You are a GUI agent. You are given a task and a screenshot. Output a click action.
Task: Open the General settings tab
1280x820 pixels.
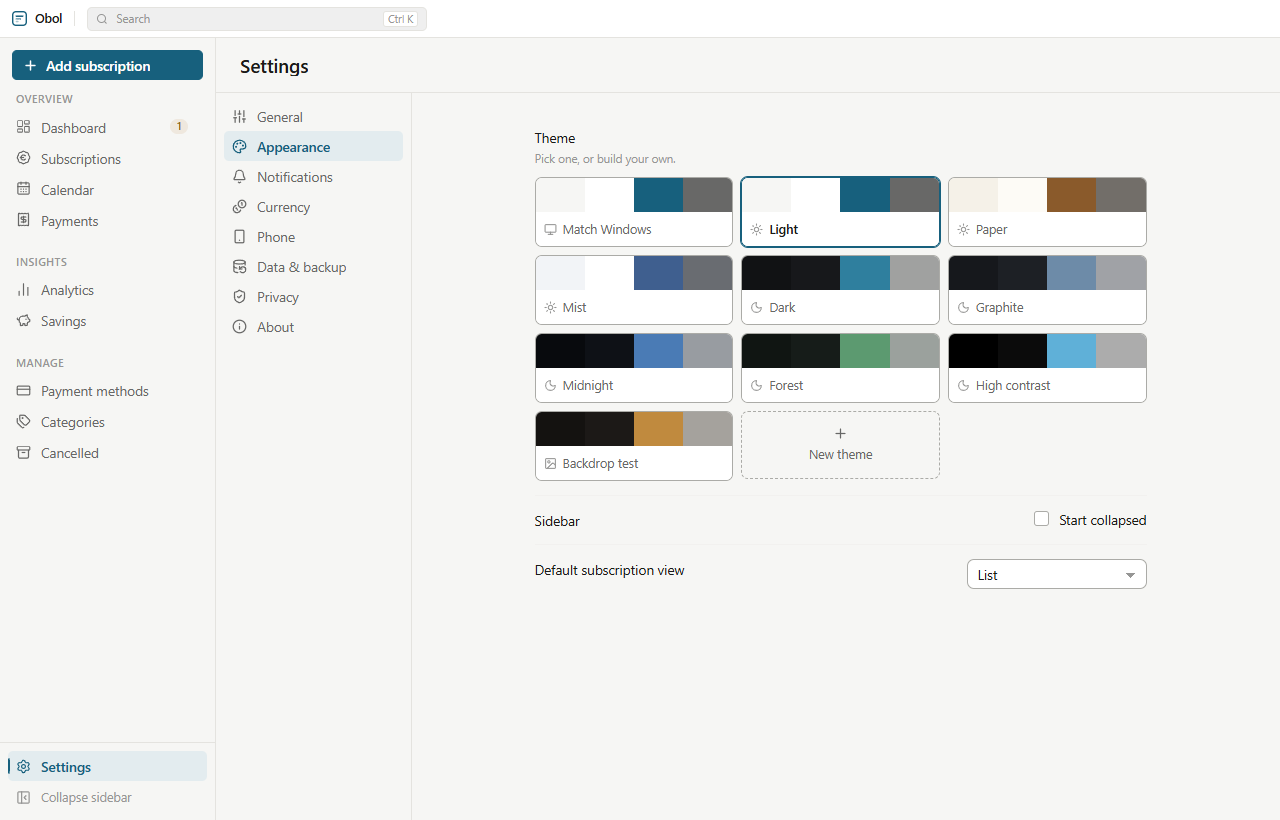[x=313, y=117]
